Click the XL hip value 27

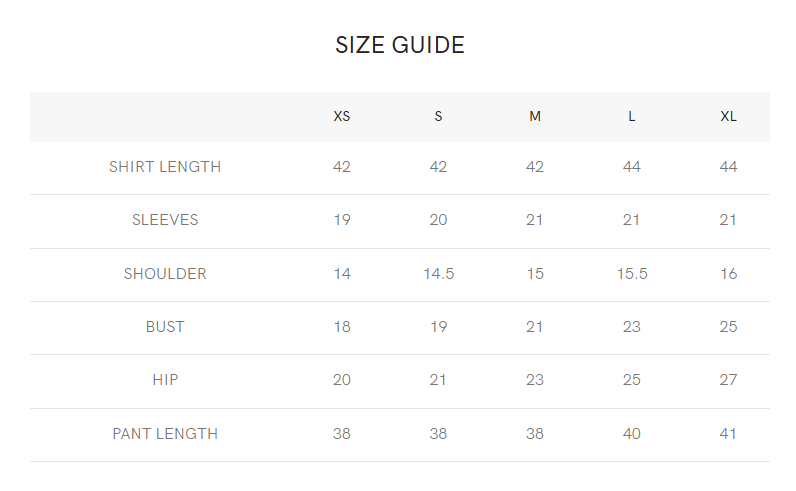(x=728, y=380)
